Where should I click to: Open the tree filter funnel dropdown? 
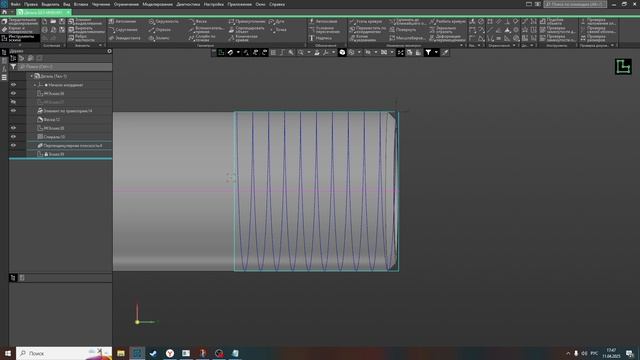(13, 67)
